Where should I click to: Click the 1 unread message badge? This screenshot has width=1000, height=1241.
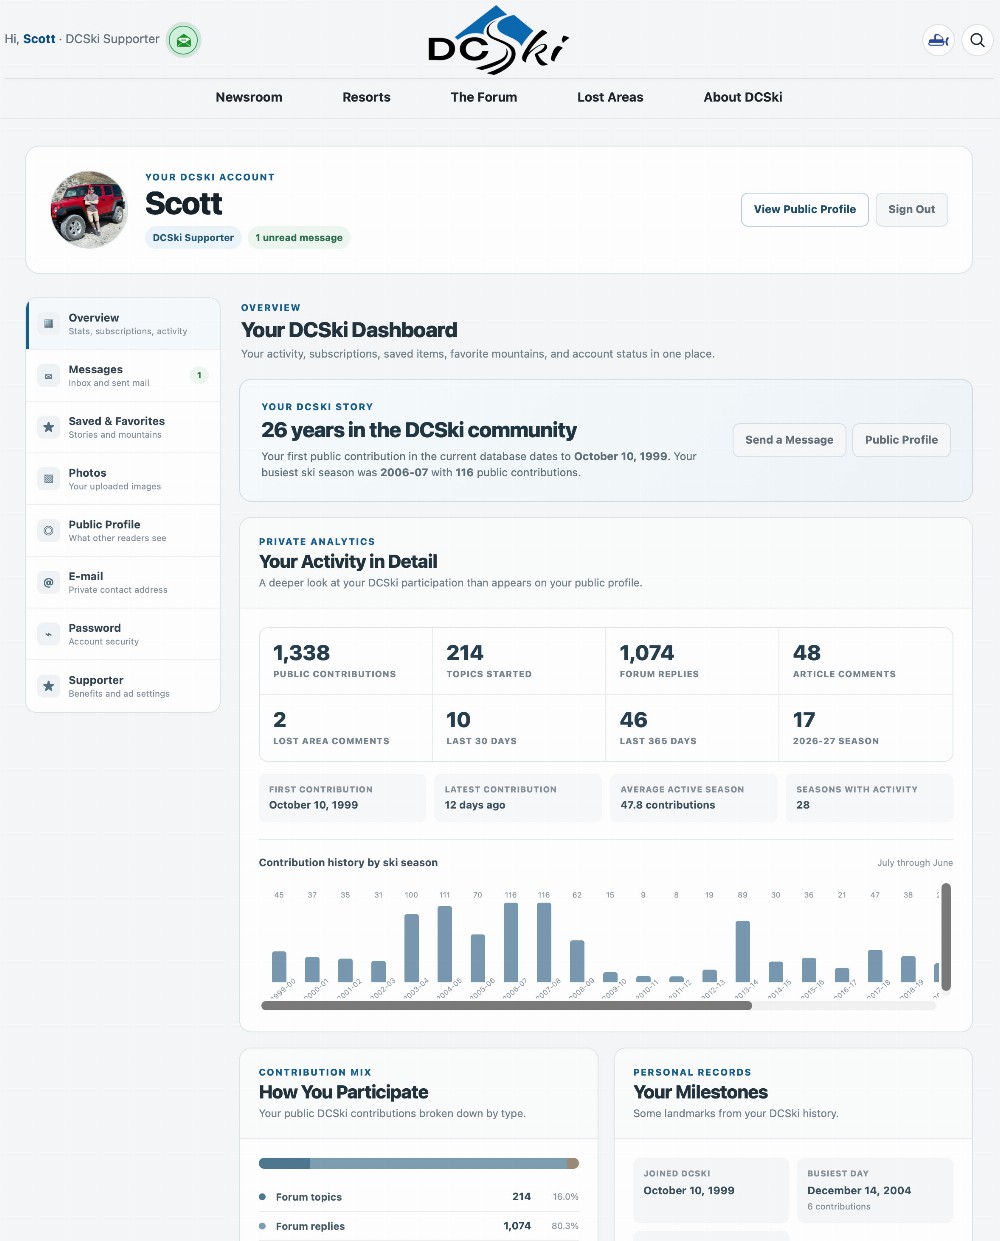coord(299,238)
